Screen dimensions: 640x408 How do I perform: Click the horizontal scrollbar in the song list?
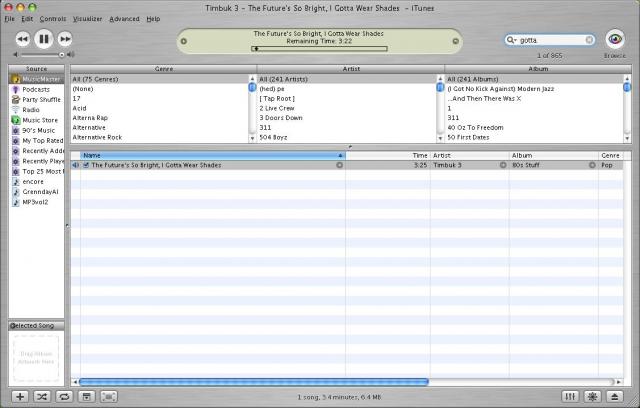[253, 382]
